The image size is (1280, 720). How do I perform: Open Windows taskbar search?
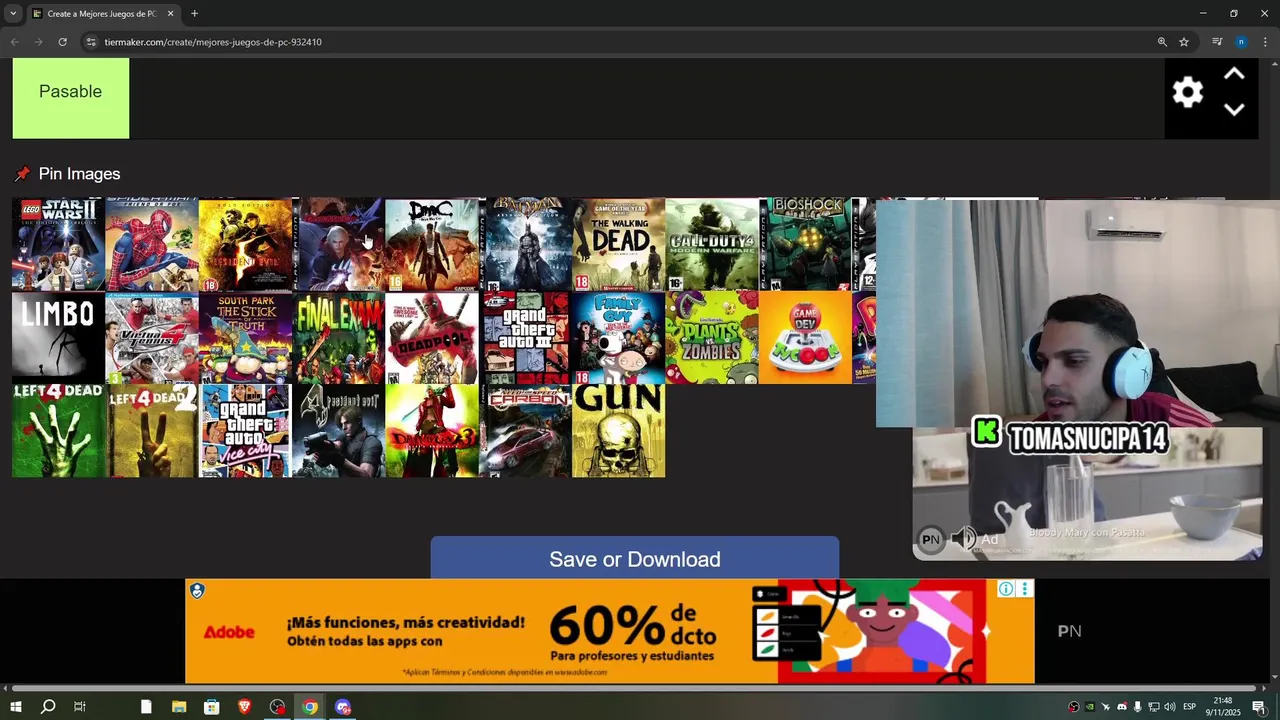point(47,707)
